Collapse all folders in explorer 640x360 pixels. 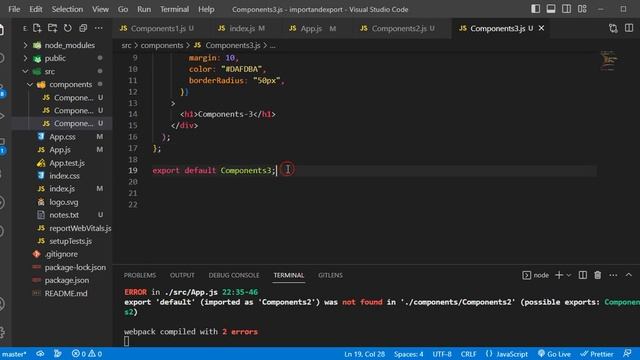point(83,28)
